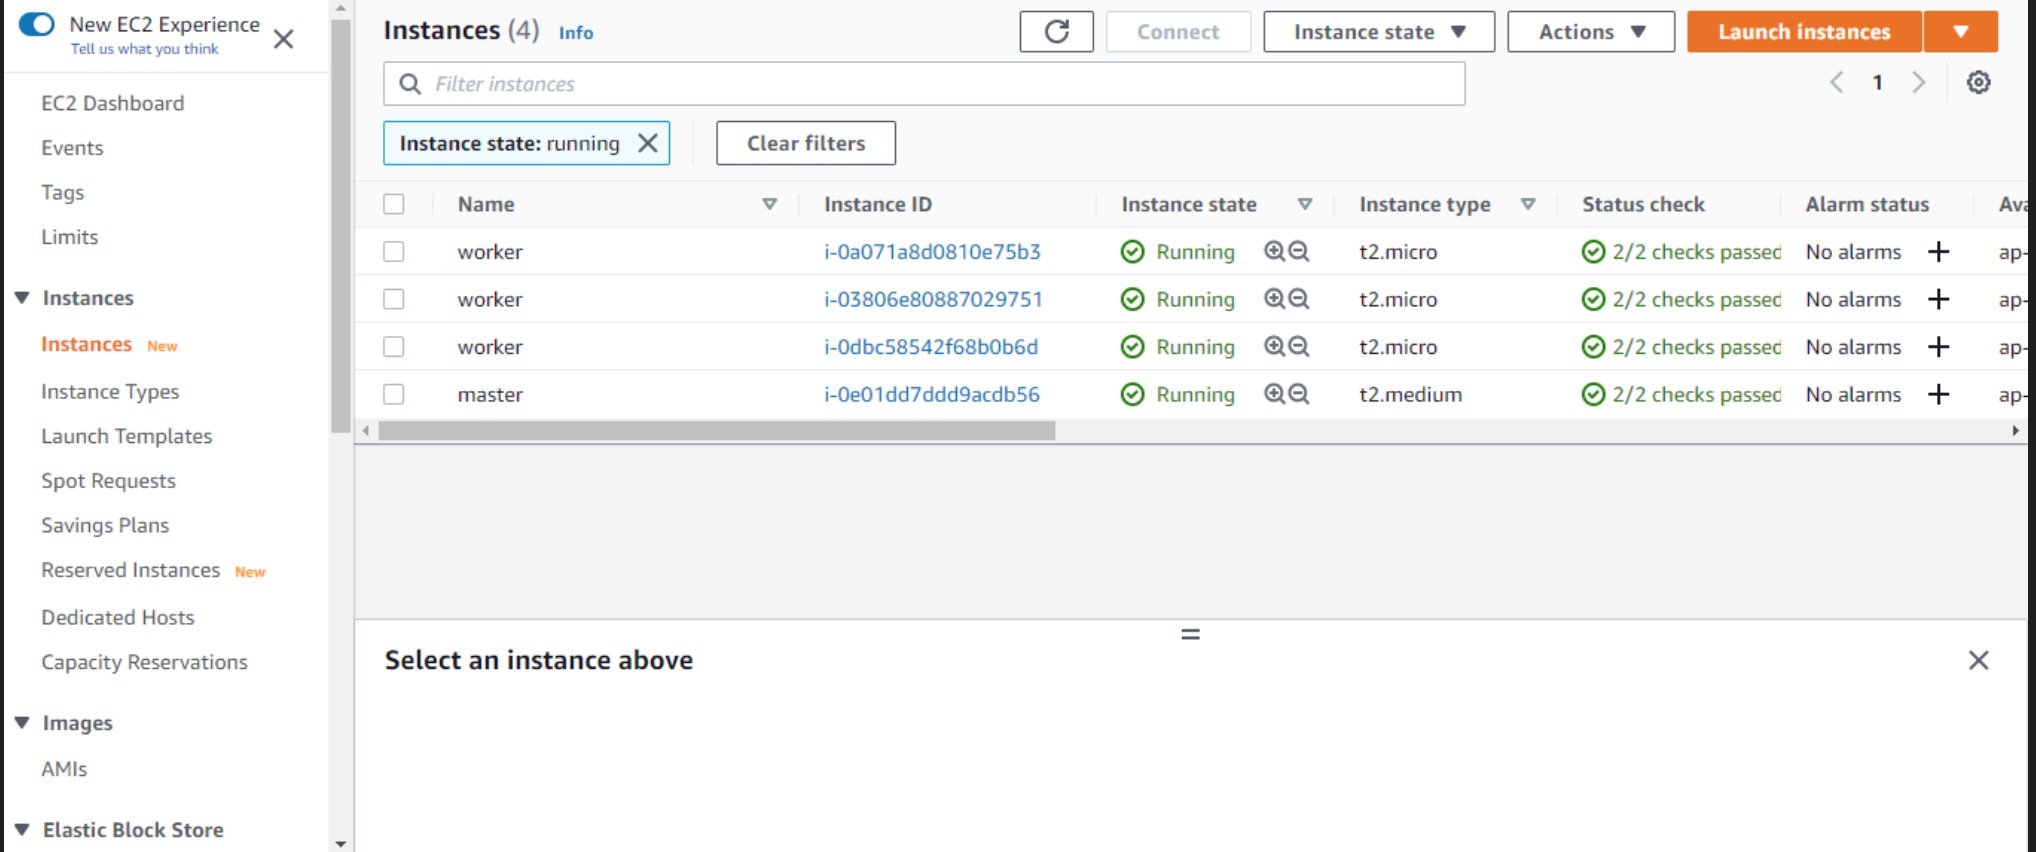
Task: Navigate to Spot Requests page
Action: point(108,481)
